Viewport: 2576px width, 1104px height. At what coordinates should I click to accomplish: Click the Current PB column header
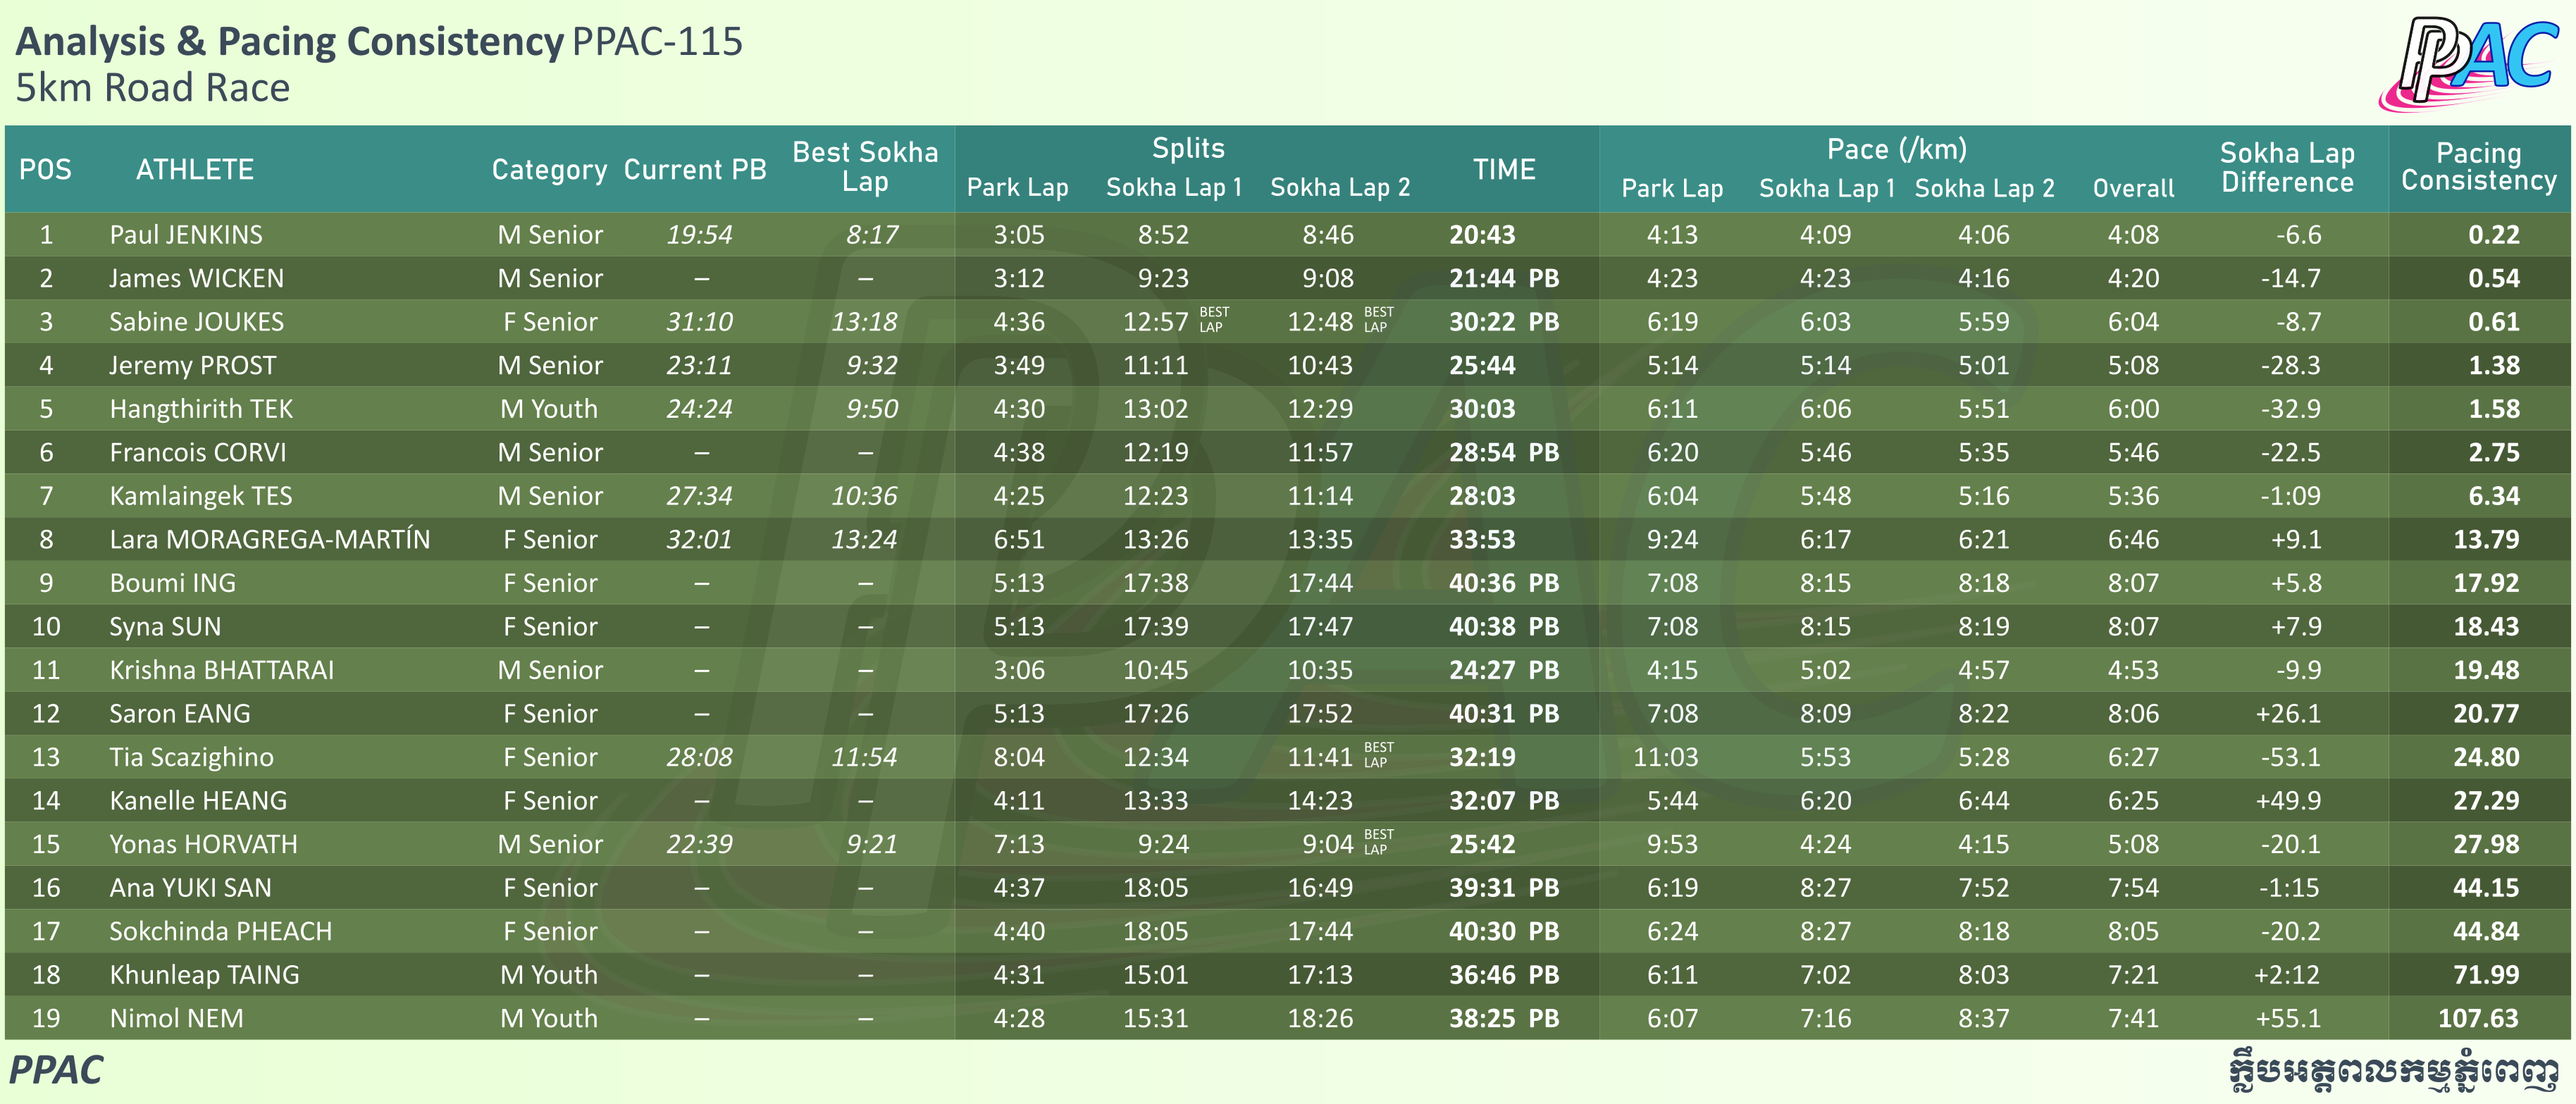pyautogui.click(x=695, y=170)
